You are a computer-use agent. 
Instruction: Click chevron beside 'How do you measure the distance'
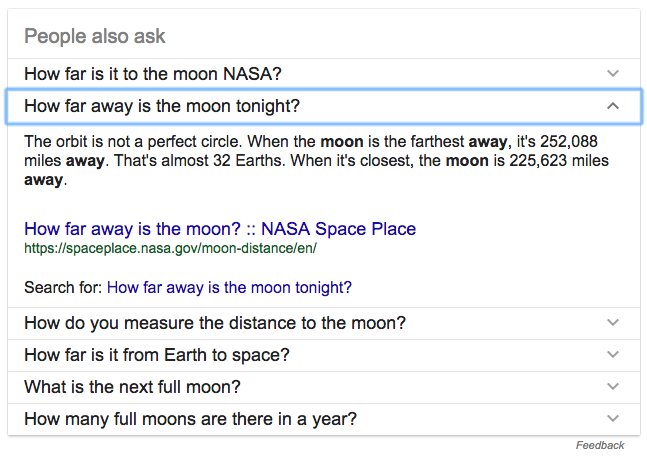click(x=613, y=323)
